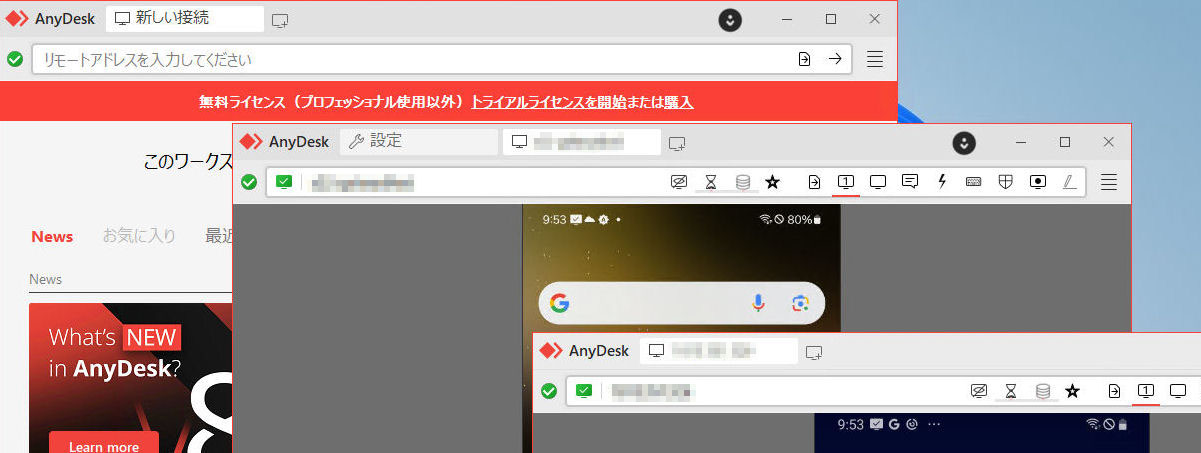Open the What's NEW in AnyDesk news thumbnail
The height and width of the screenshot is (453, 1201).
point(131,378)
